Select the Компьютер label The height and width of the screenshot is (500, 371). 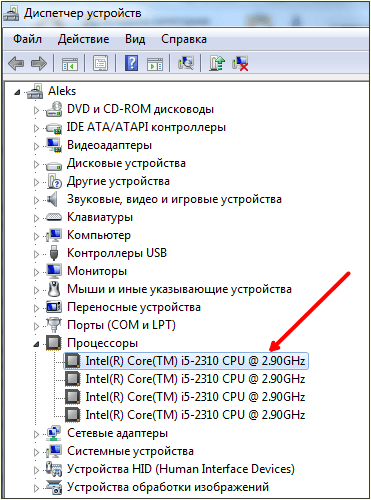99,235
